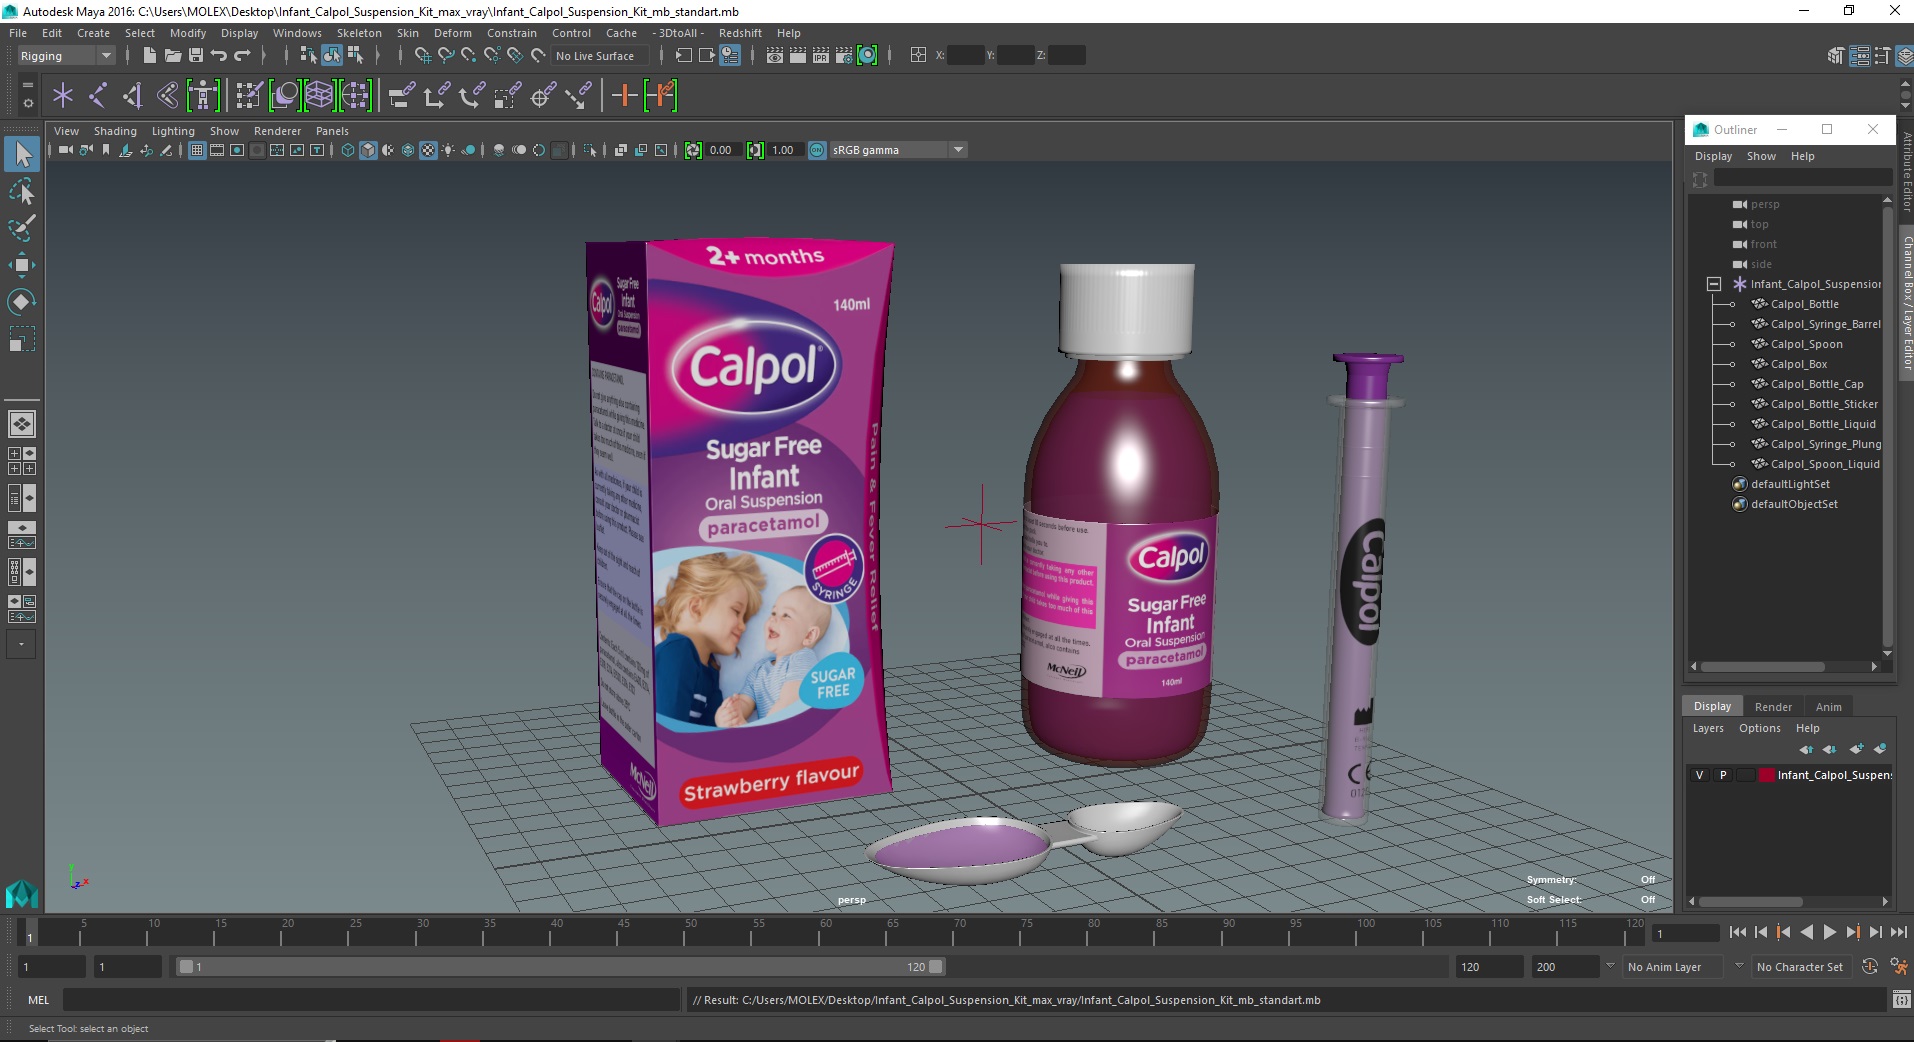Go to the start of playback range
The height and width of the screenshot is (1042, 1914).
click(x=1737, y=932)
